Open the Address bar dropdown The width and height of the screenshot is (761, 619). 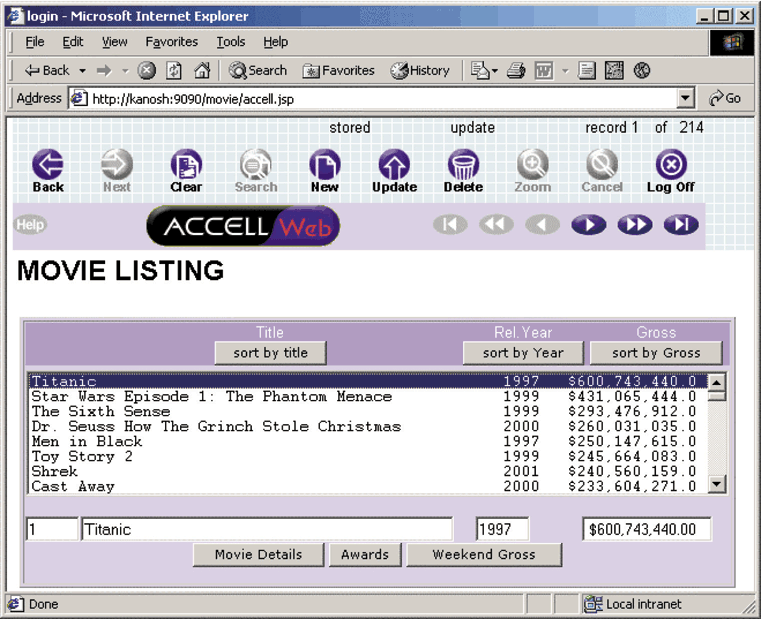(685, 99)
